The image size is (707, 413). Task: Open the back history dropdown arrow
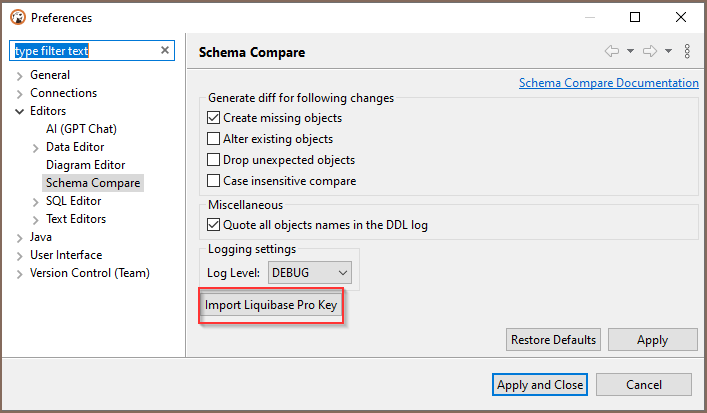pyautogui.click(x=630, y=51)
